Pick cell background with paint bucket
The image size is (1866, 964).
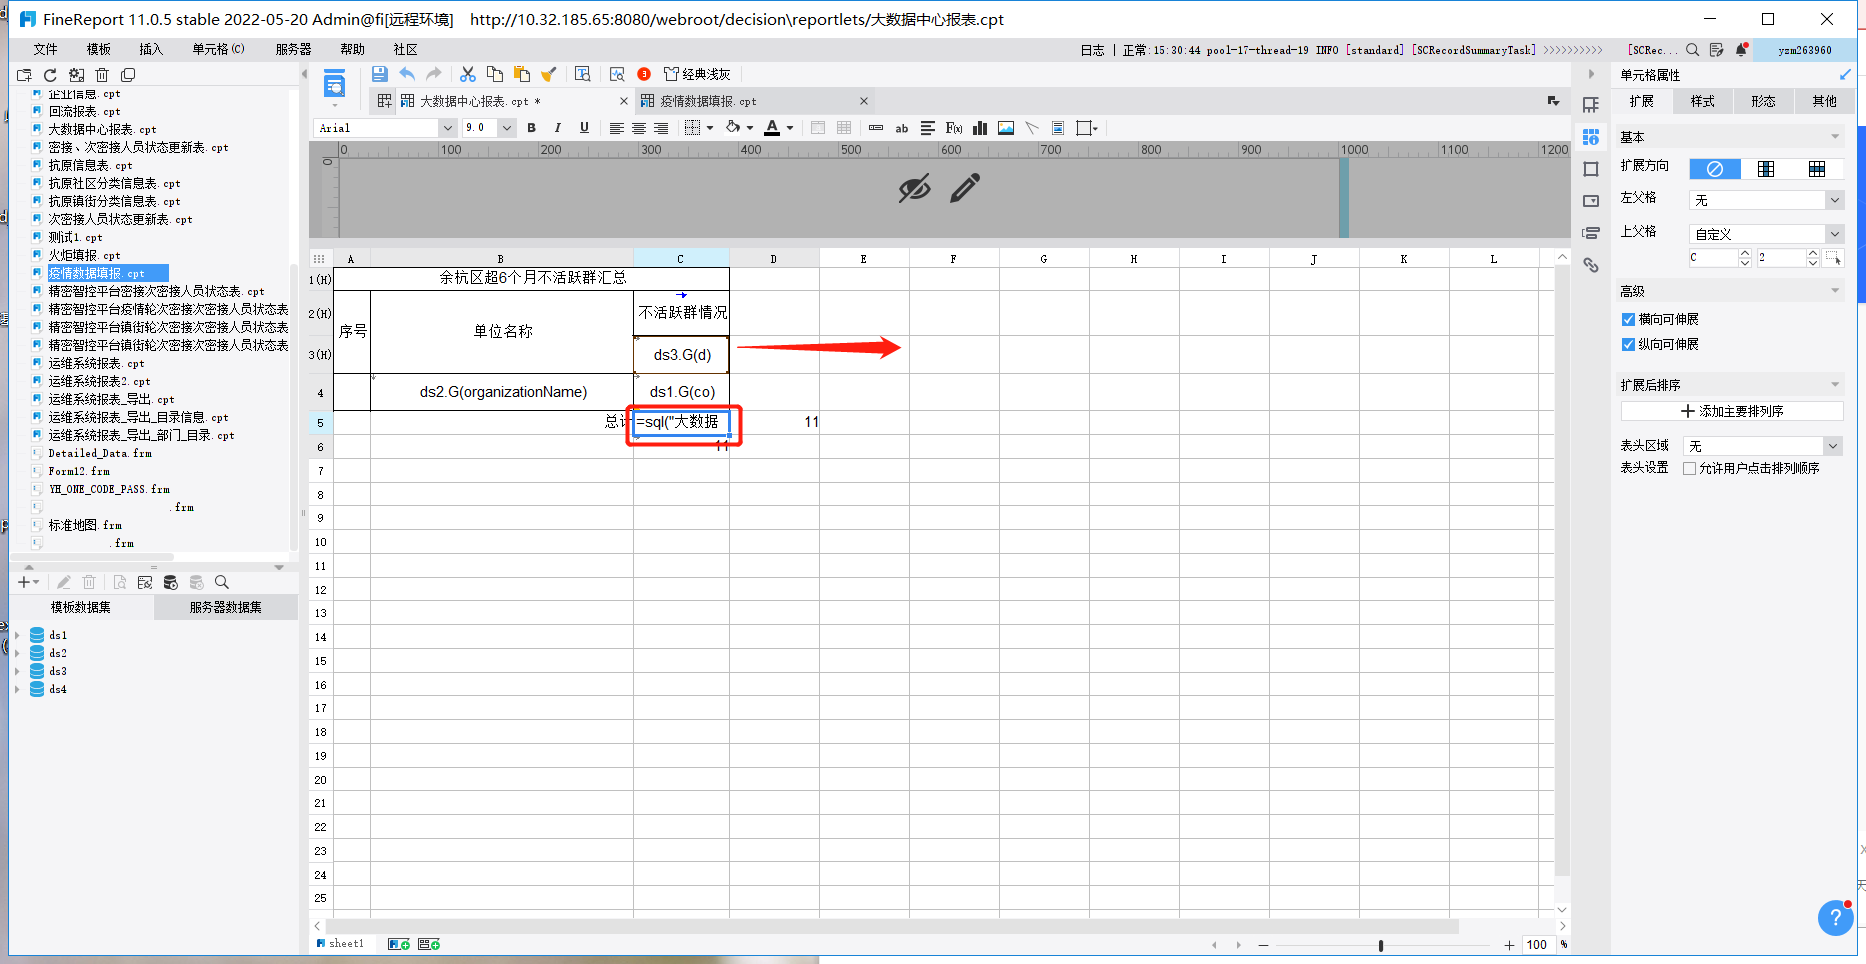733,128
